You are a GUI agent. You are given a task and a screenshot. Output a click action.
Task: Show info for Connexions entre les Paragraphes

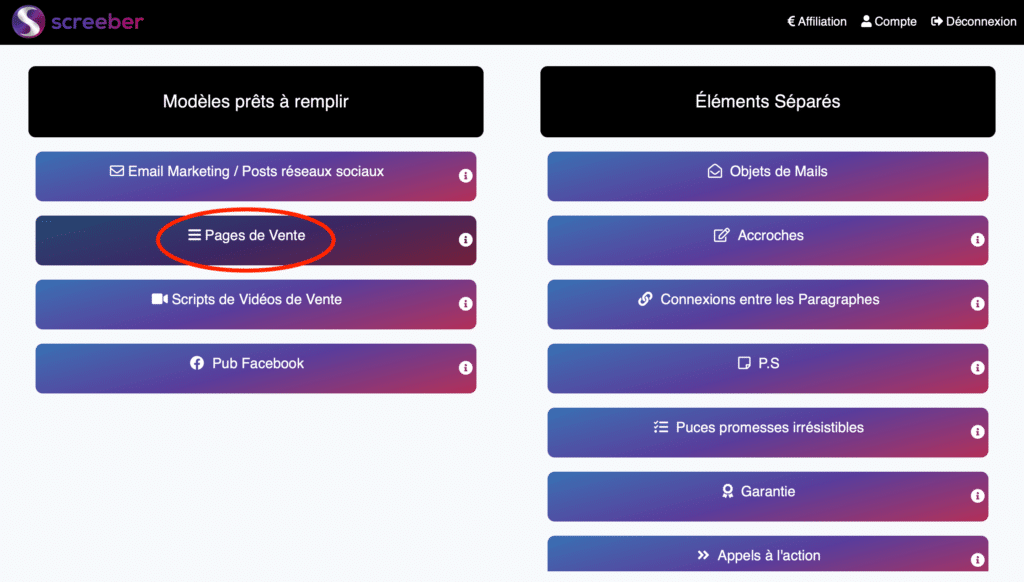(x=977, y=304)
